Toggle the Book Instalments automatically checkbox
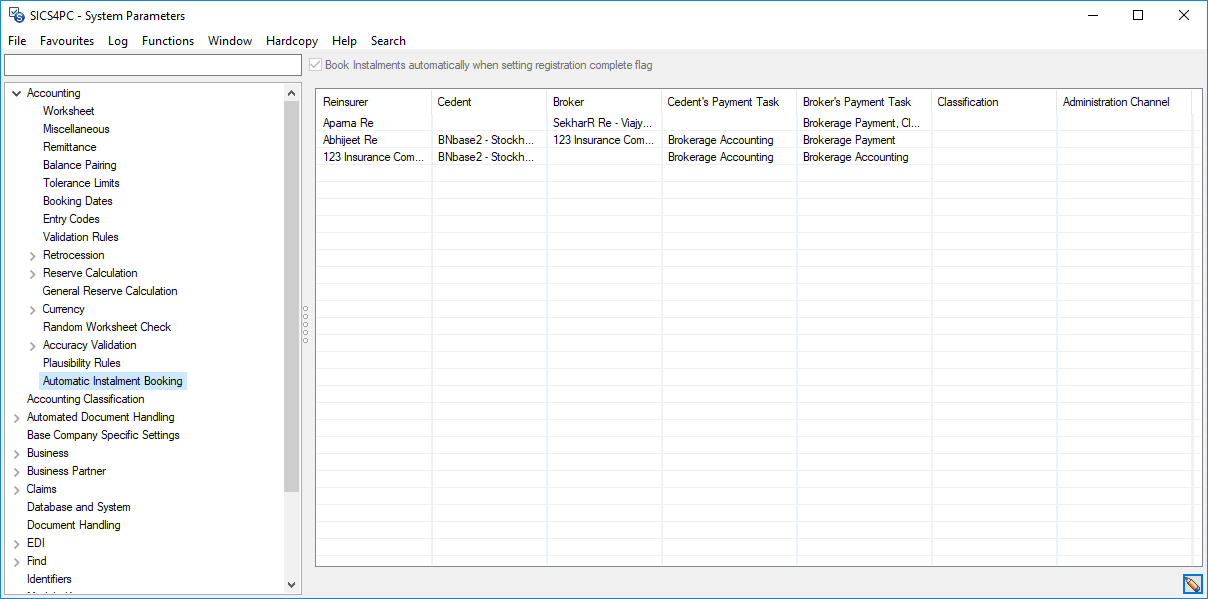 pyautogui.click(x=314, y=64)
